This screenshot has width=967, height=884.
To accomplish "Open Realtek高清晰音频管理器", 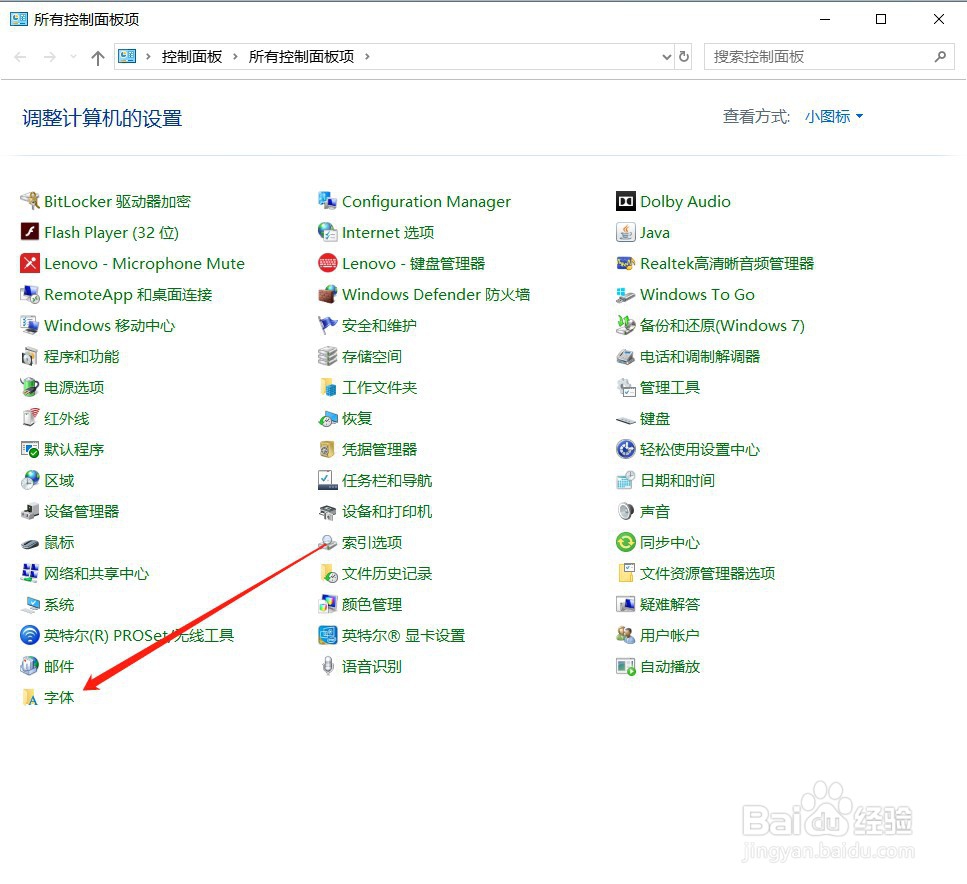I will tap(725, 263).
